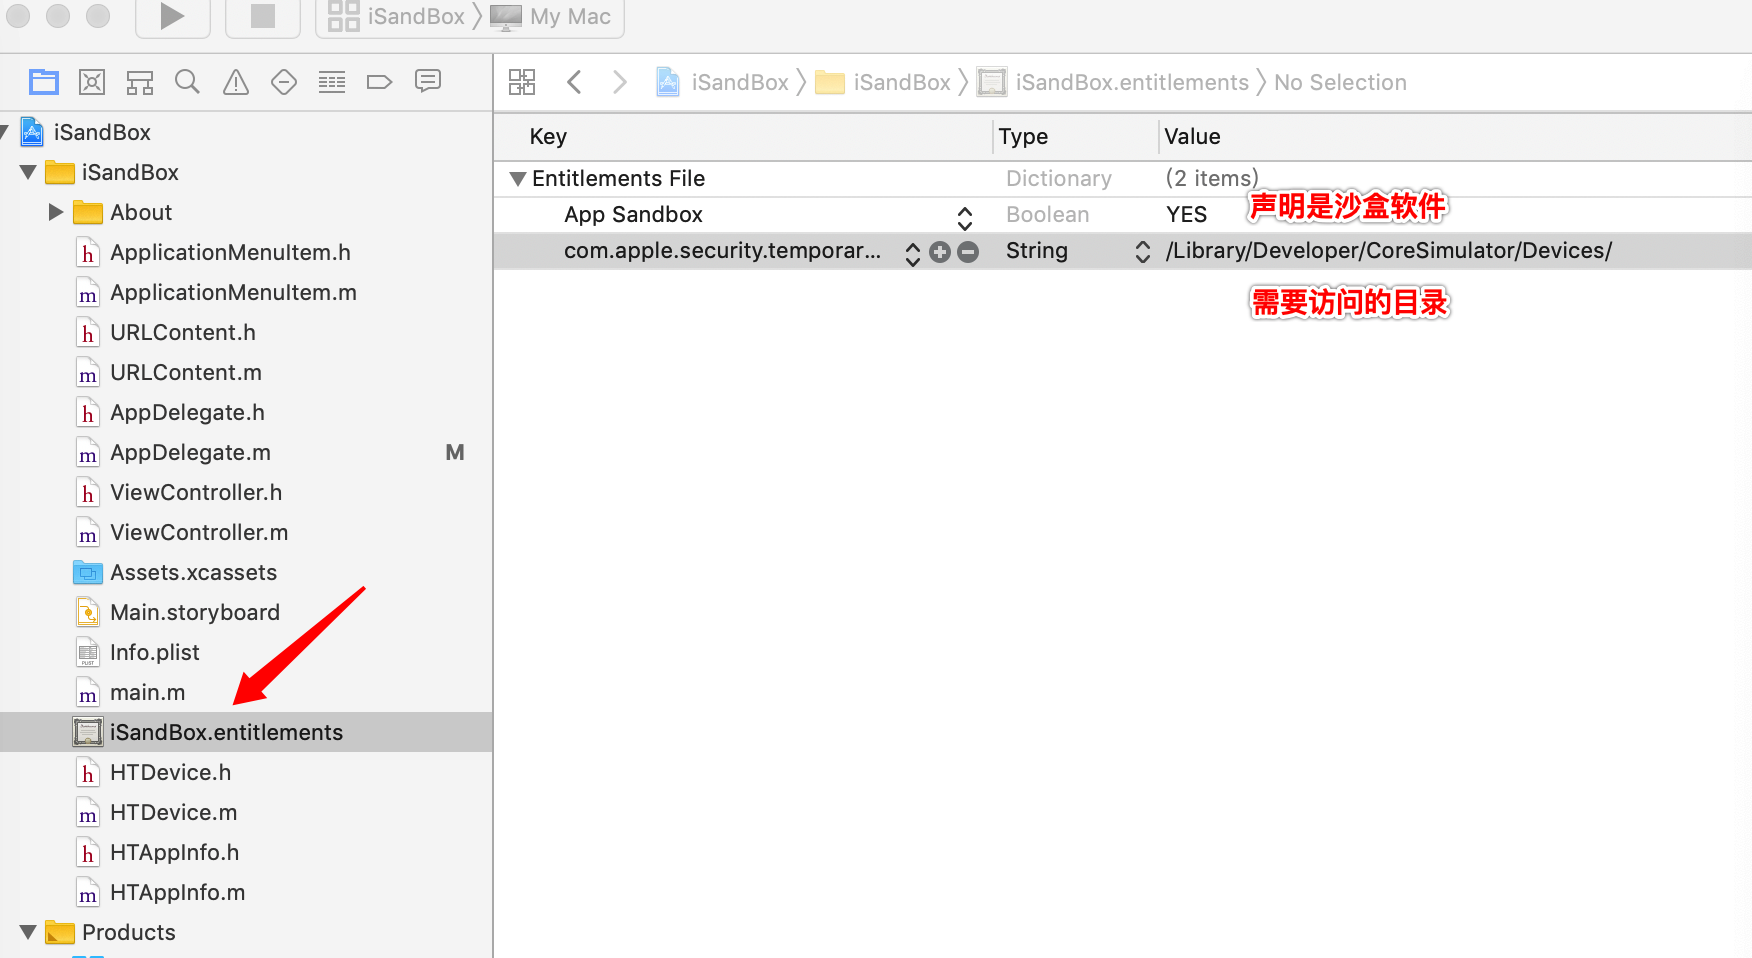Open the modified AppDelegate.m file
Image resolution: width=1752 pixels, height=958 pixels.
point(190,452)
